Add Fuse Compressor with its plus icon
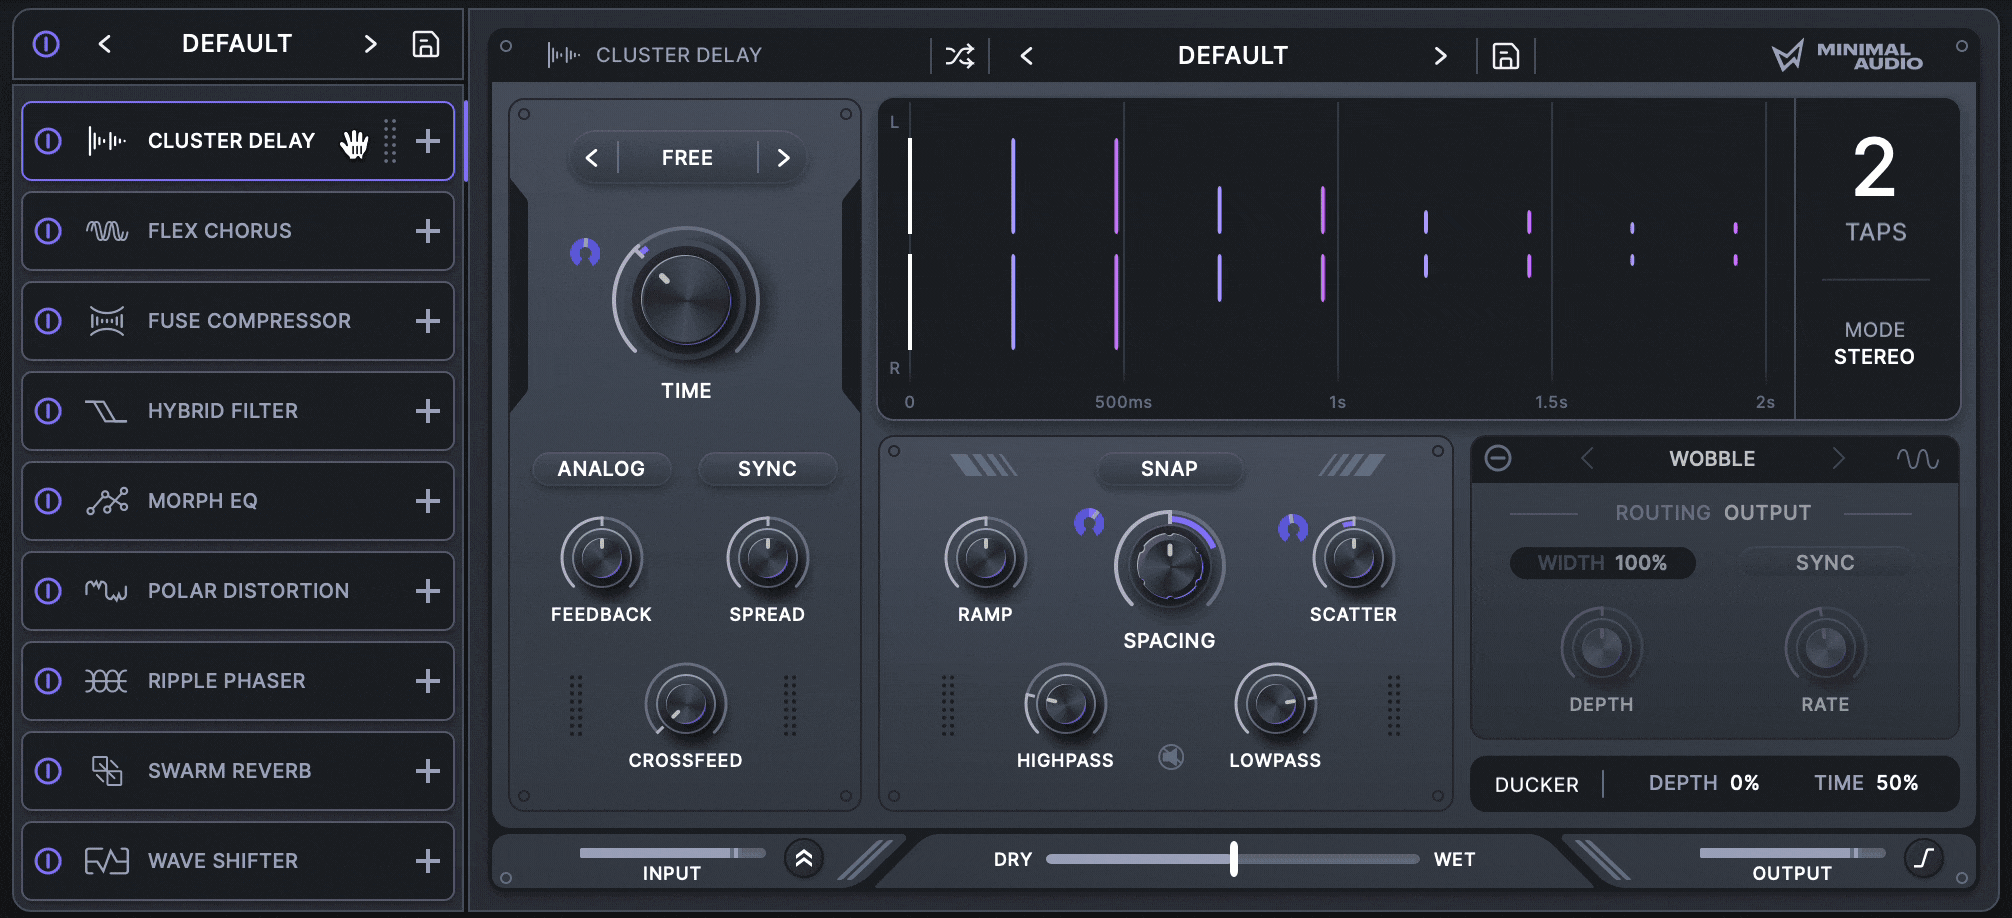Viewport: 2012px width, 918px height. point(428,321)
